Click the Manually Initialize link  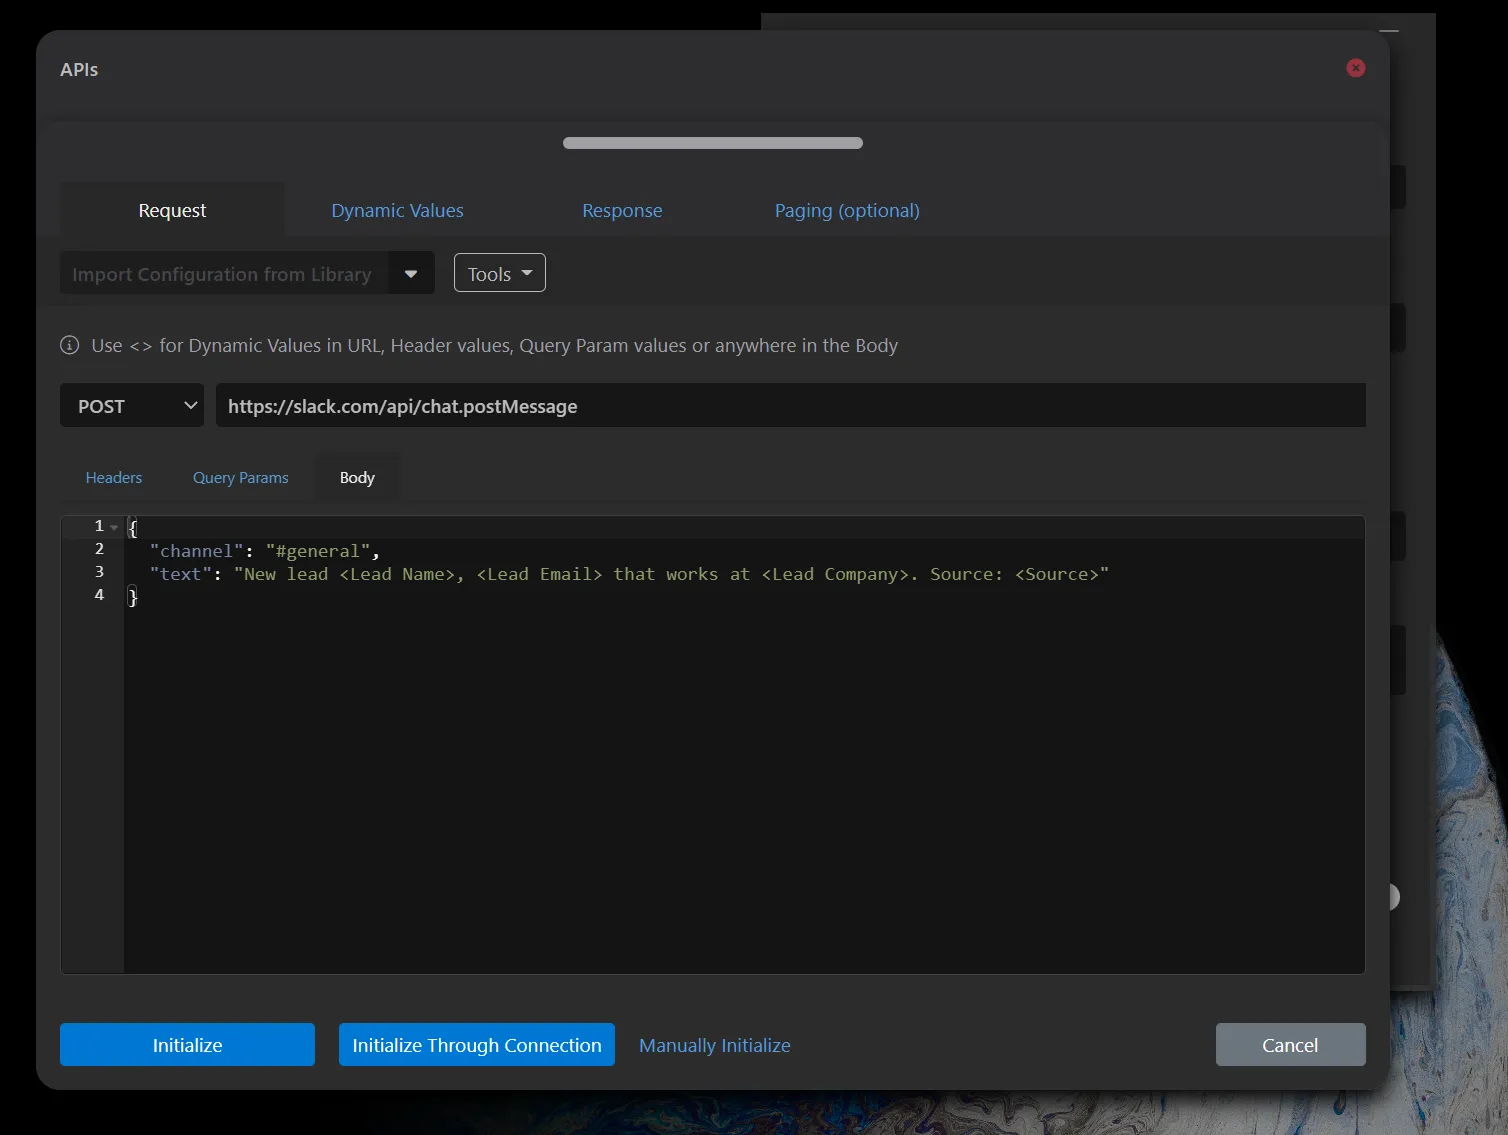pos(715,1045)
